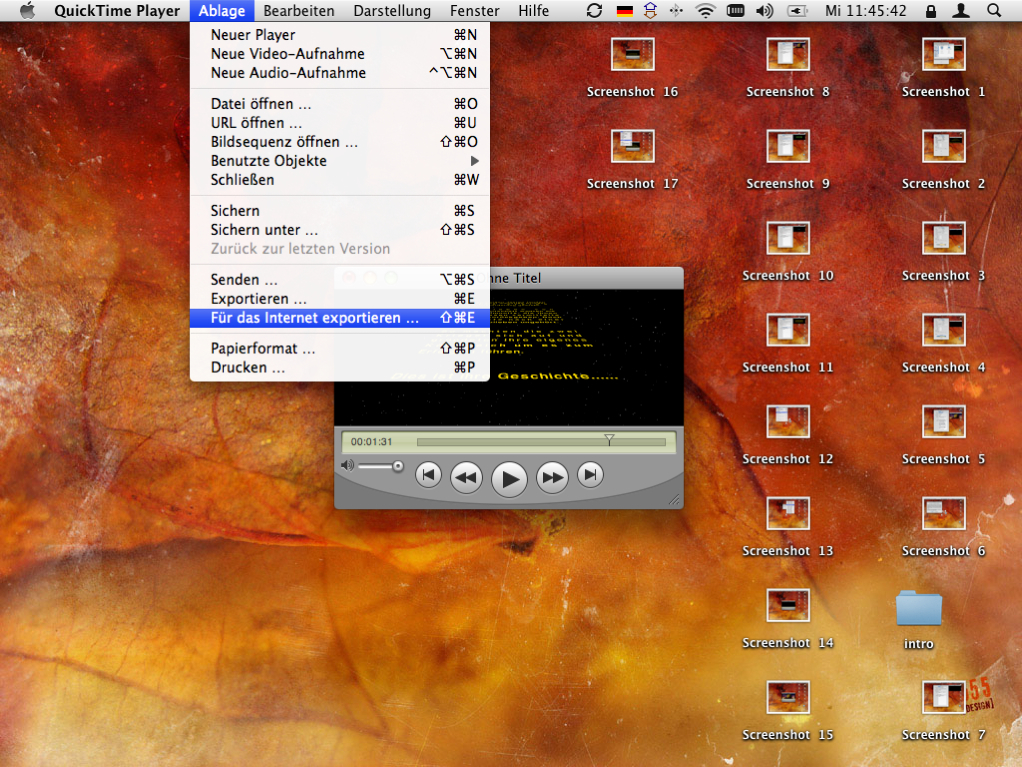1022x767 pixels.
Task: Click the movie timeline progress bar
Action: click(x=541, y=442)
